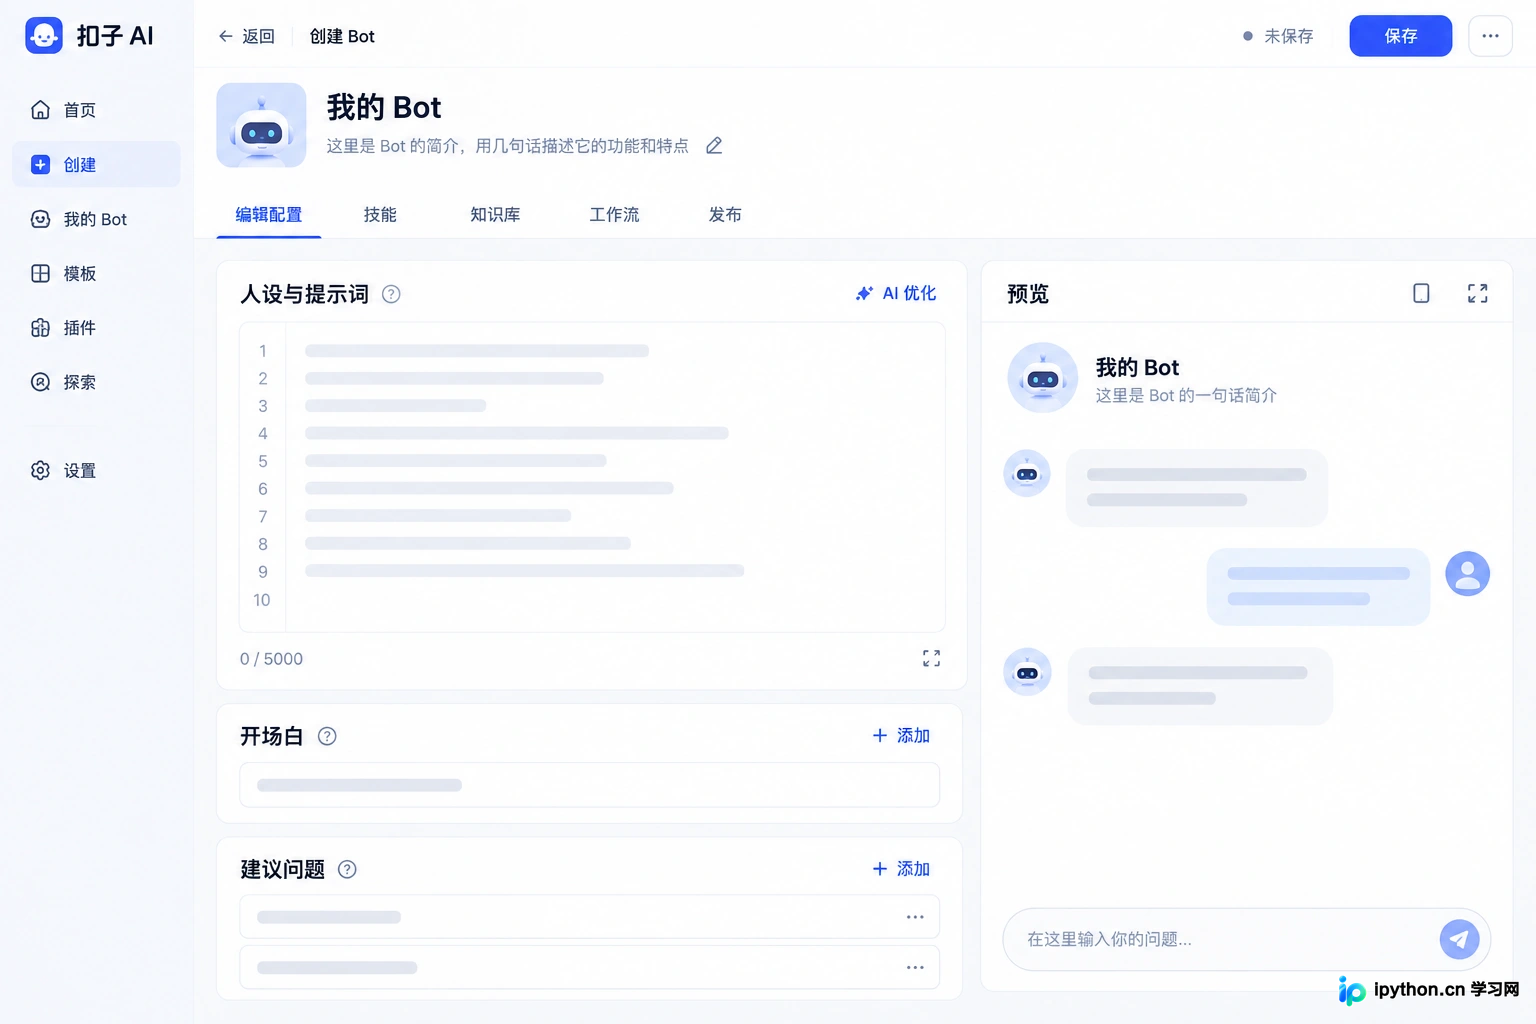Click the 扣子 AI logo icon
The height and width of the screenshot is (1024, 1536).
(44, 36)
